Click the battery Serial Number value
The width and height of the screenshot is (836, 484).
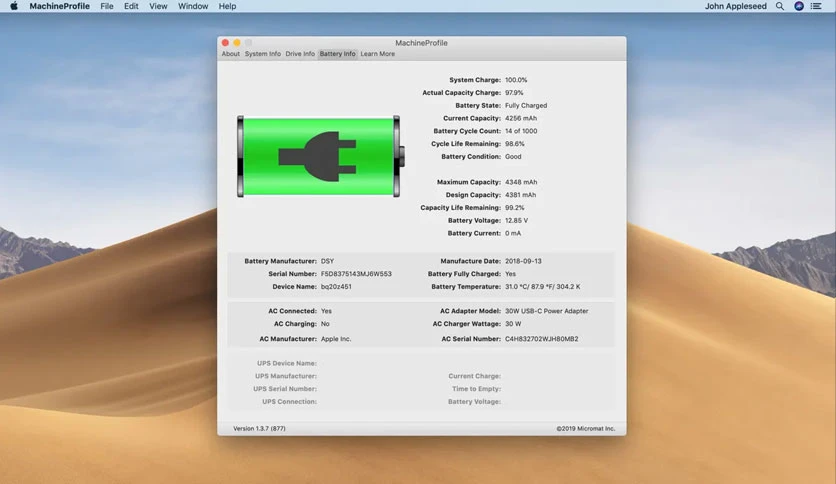pyautogui.click(x=356, y=274)
